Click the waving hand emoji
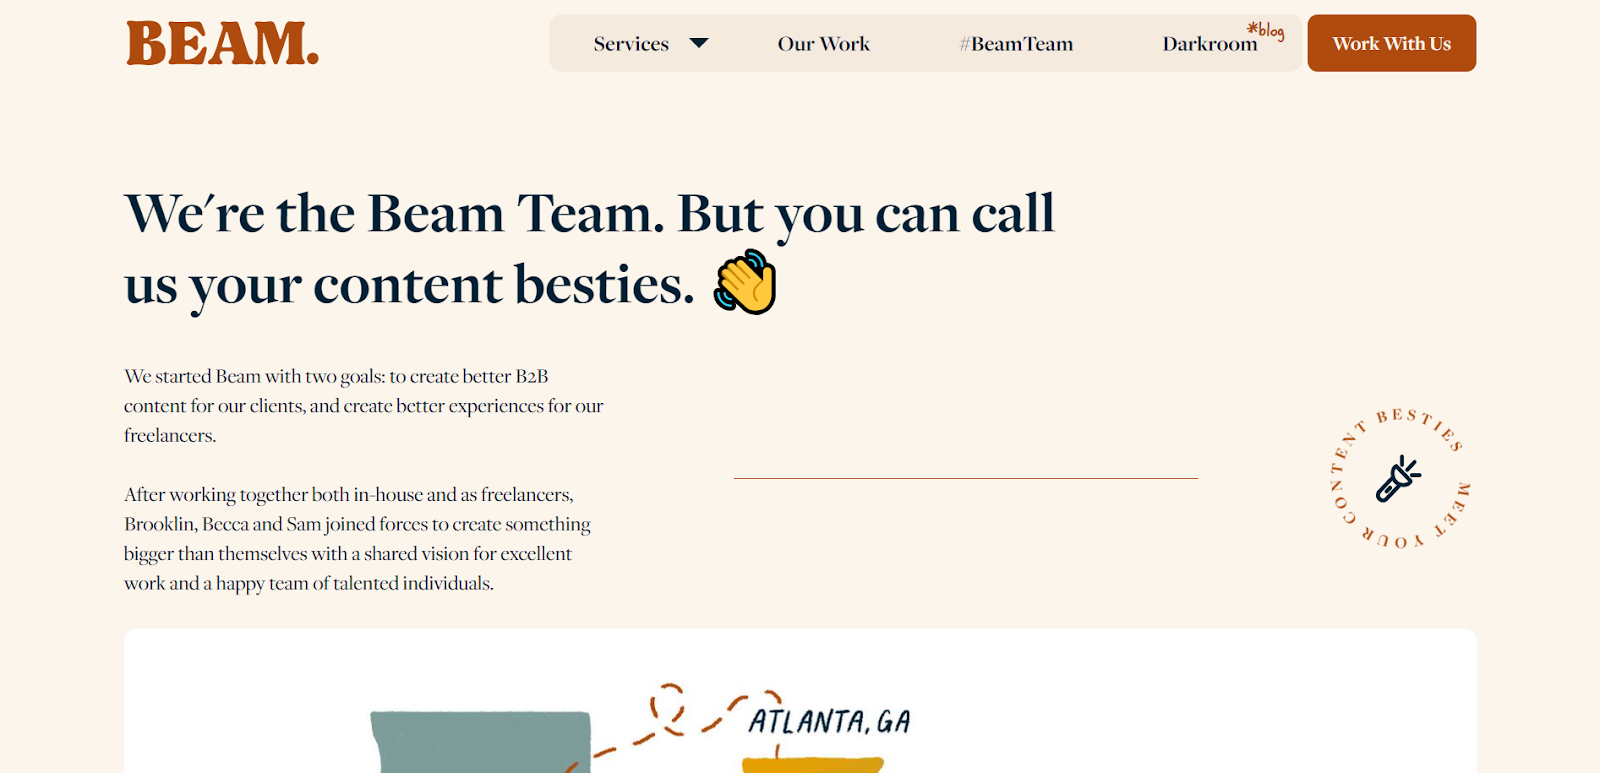 click(745, 282)
